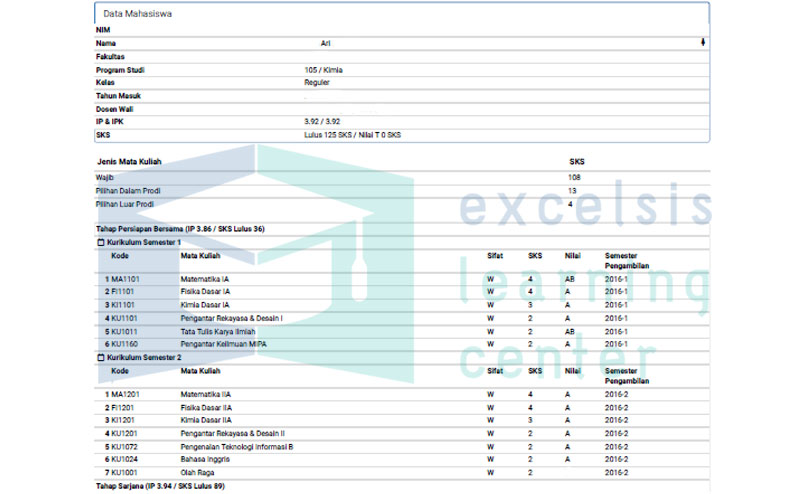Select course code MA1101

[x=126, y=279]
